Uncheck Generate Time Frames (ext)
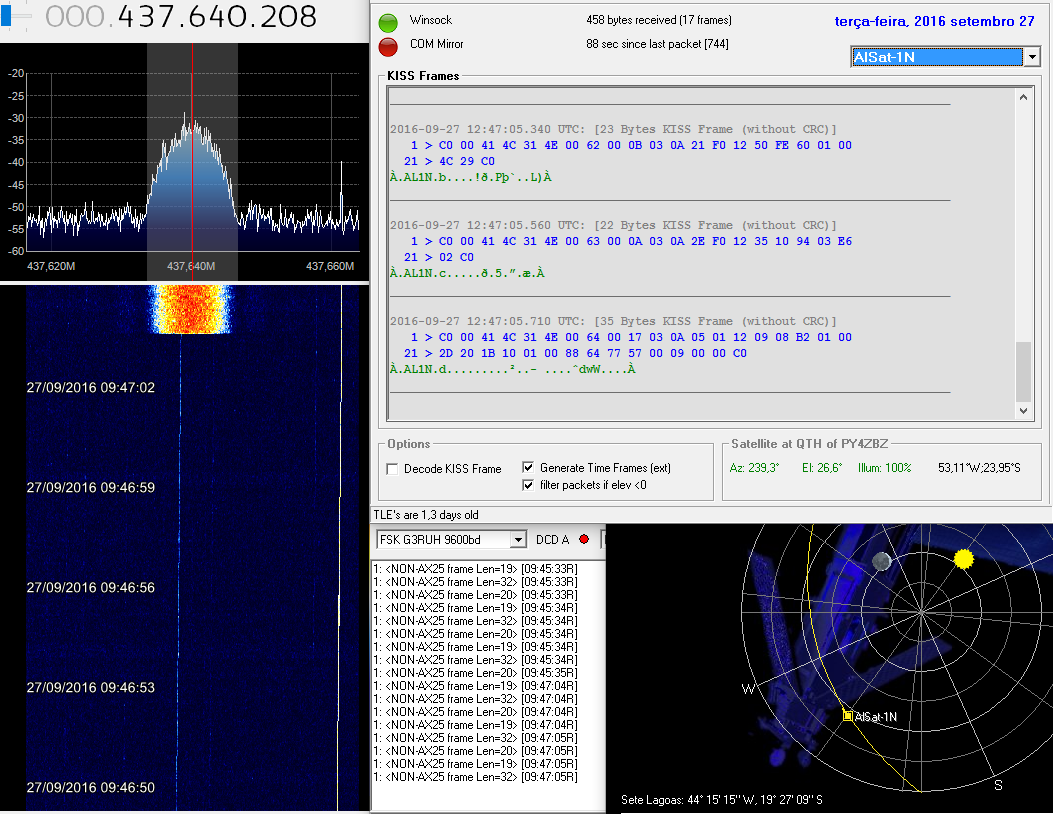The width and height of the screenshot is (1053, 814). 528,468
